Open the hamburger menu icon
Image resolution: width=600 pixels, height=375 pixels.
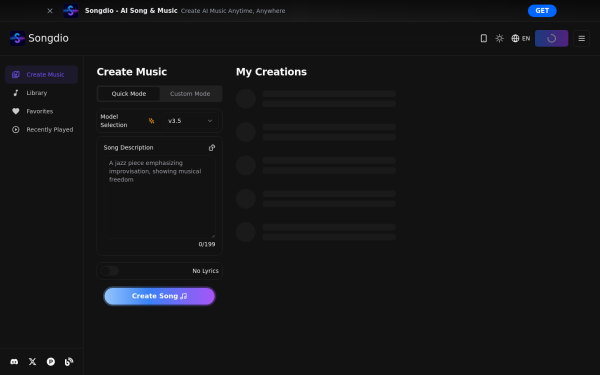pyautogui.click(x=581, y=38)
